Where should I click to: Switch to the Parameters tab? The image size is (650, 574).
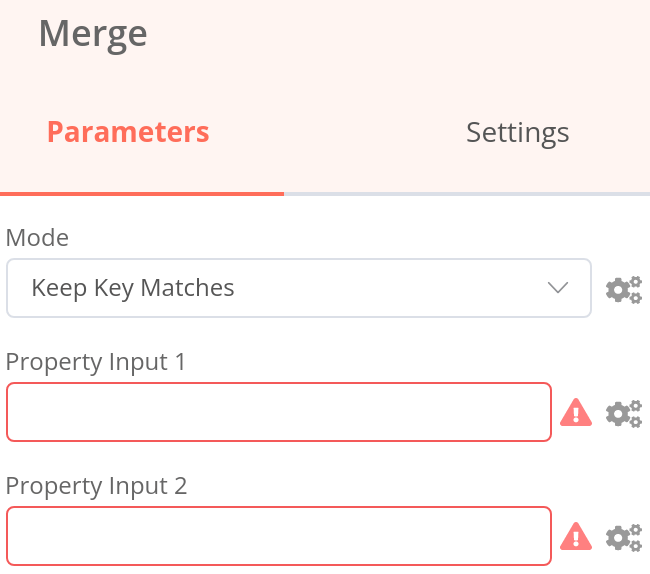128,133
